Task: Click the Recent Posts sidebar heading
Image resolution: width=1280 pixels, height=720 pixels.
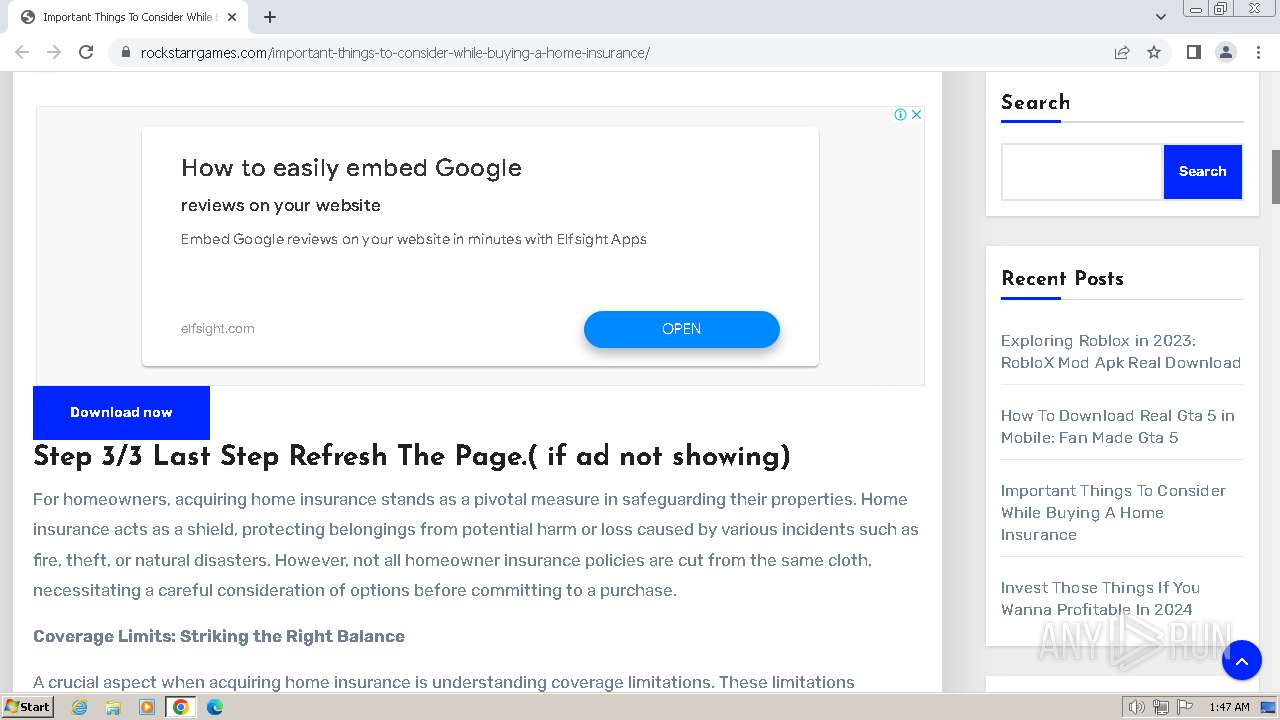Action: pyautogui.click(x=1062, y=279)
